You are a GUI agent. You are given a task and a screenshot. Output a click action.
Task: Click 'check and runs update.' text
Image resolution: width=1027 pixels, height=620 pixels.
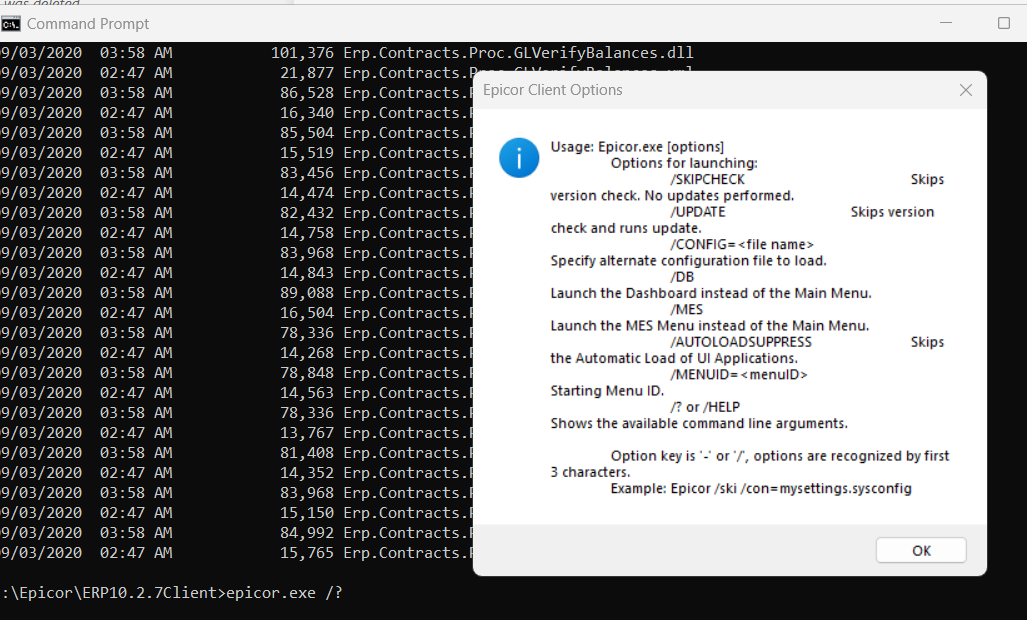click(x=626, y=228)
